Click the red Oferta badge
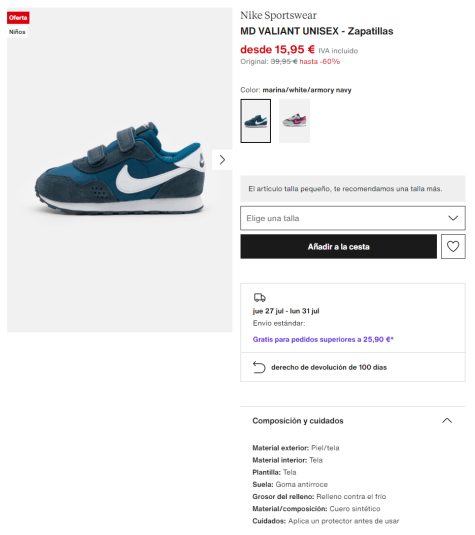Image resolution: width=475 pixels, height=535 pixels. tap(18, 18)
